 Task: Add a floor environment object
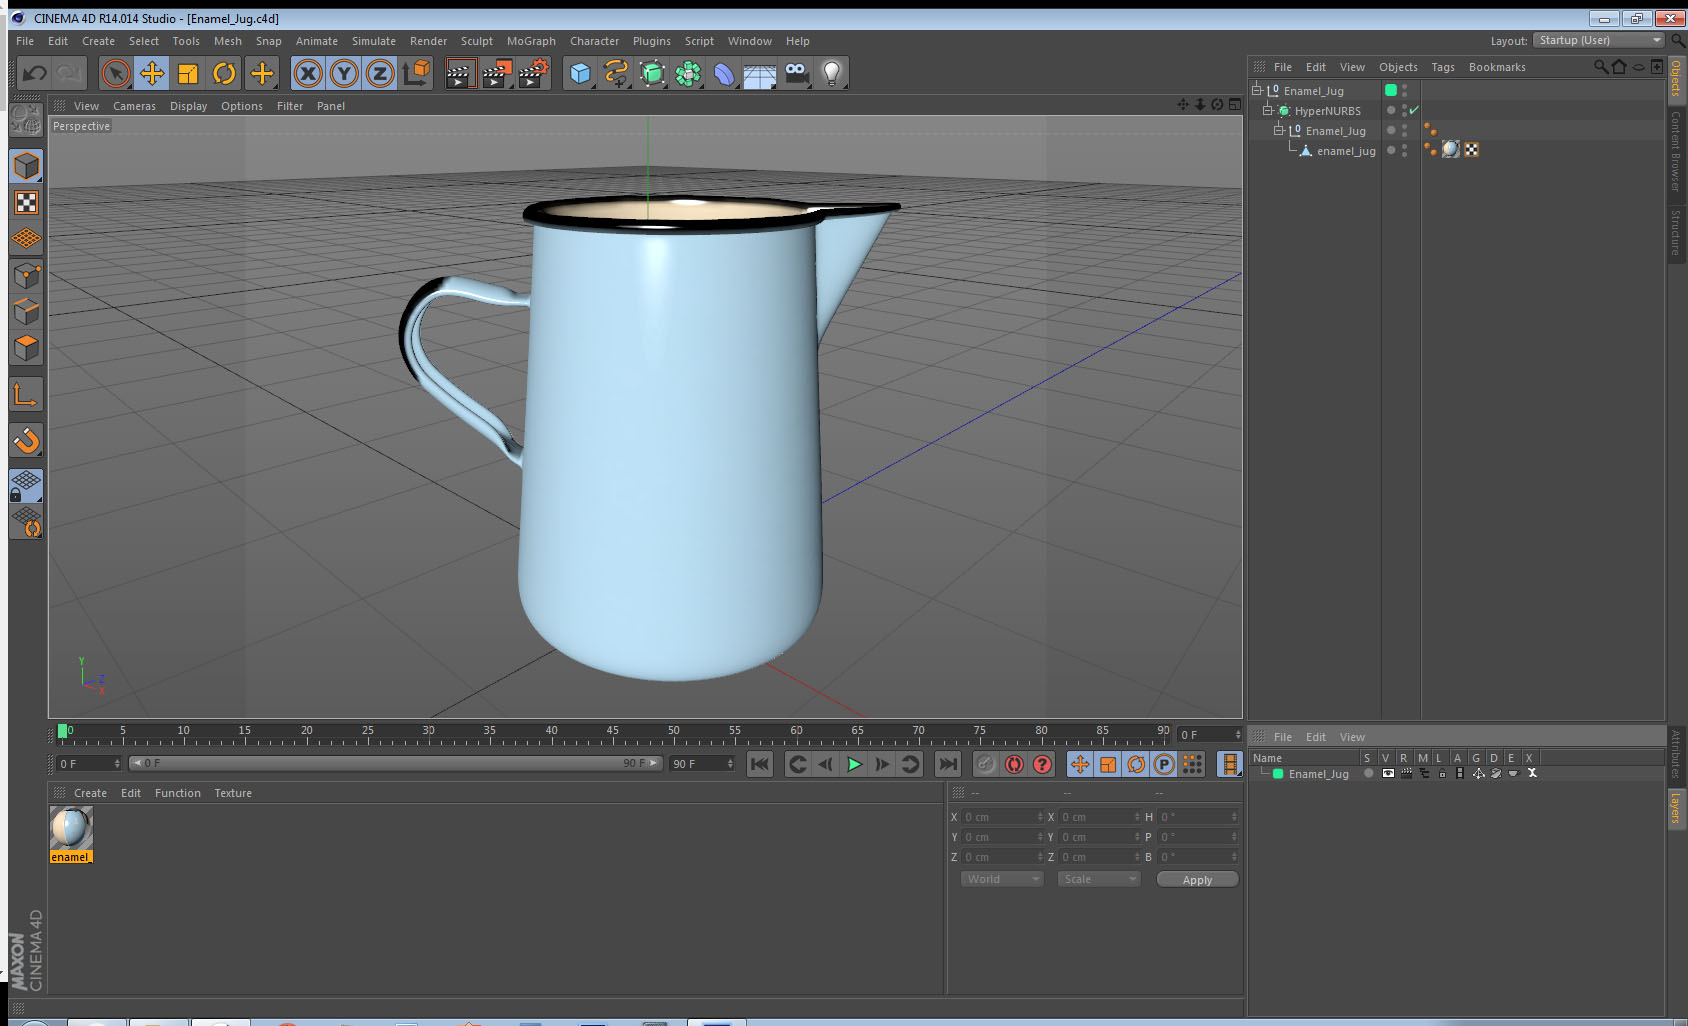point(760,73)
